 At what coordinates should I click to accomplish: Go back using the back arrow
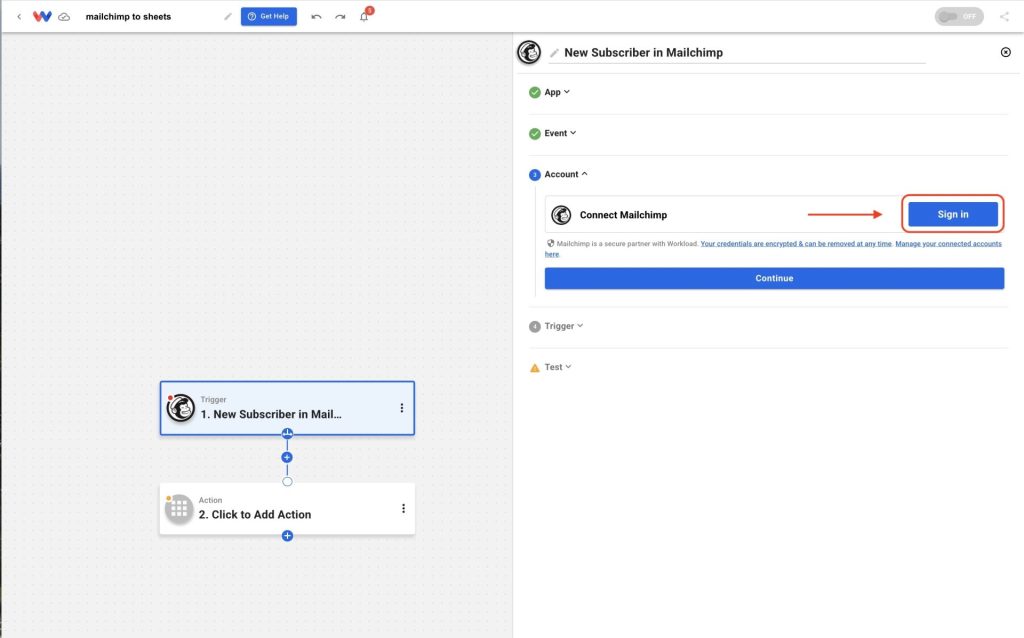coord(19,17)
